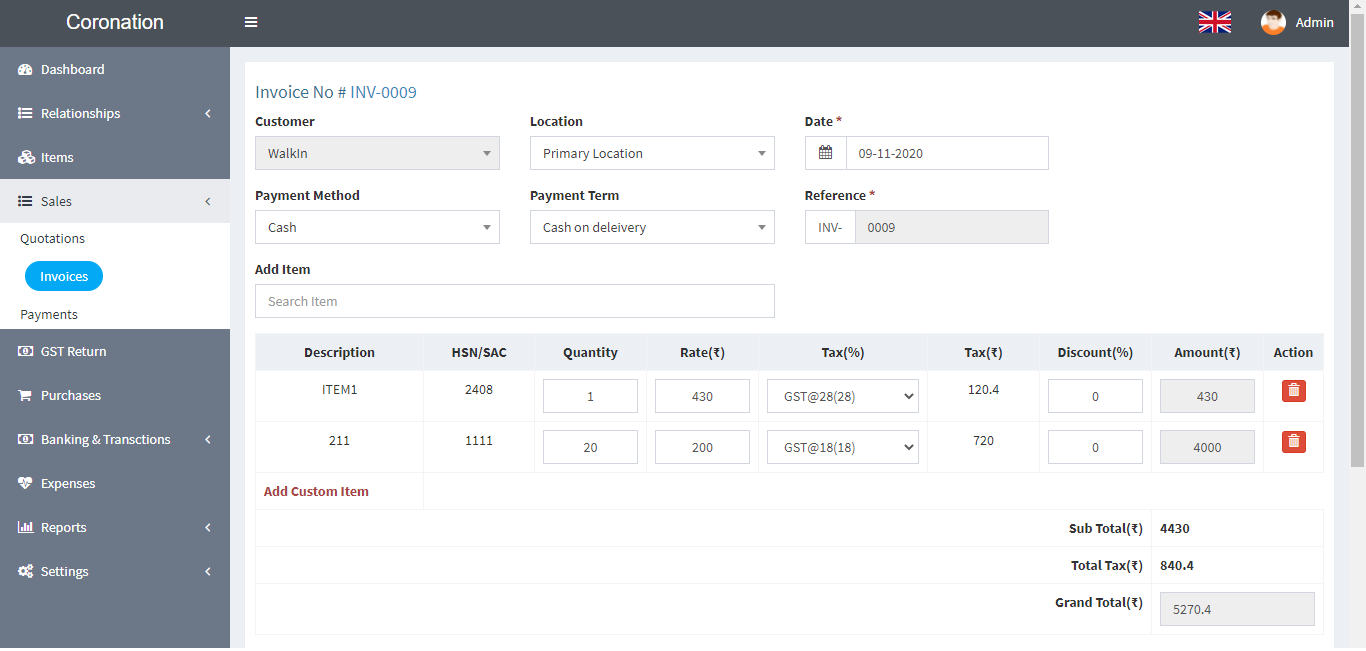The height and width of the screenshot is (651, 1366).
Task: Open the GST@28(28) tax dropdown
Action: 843,396
